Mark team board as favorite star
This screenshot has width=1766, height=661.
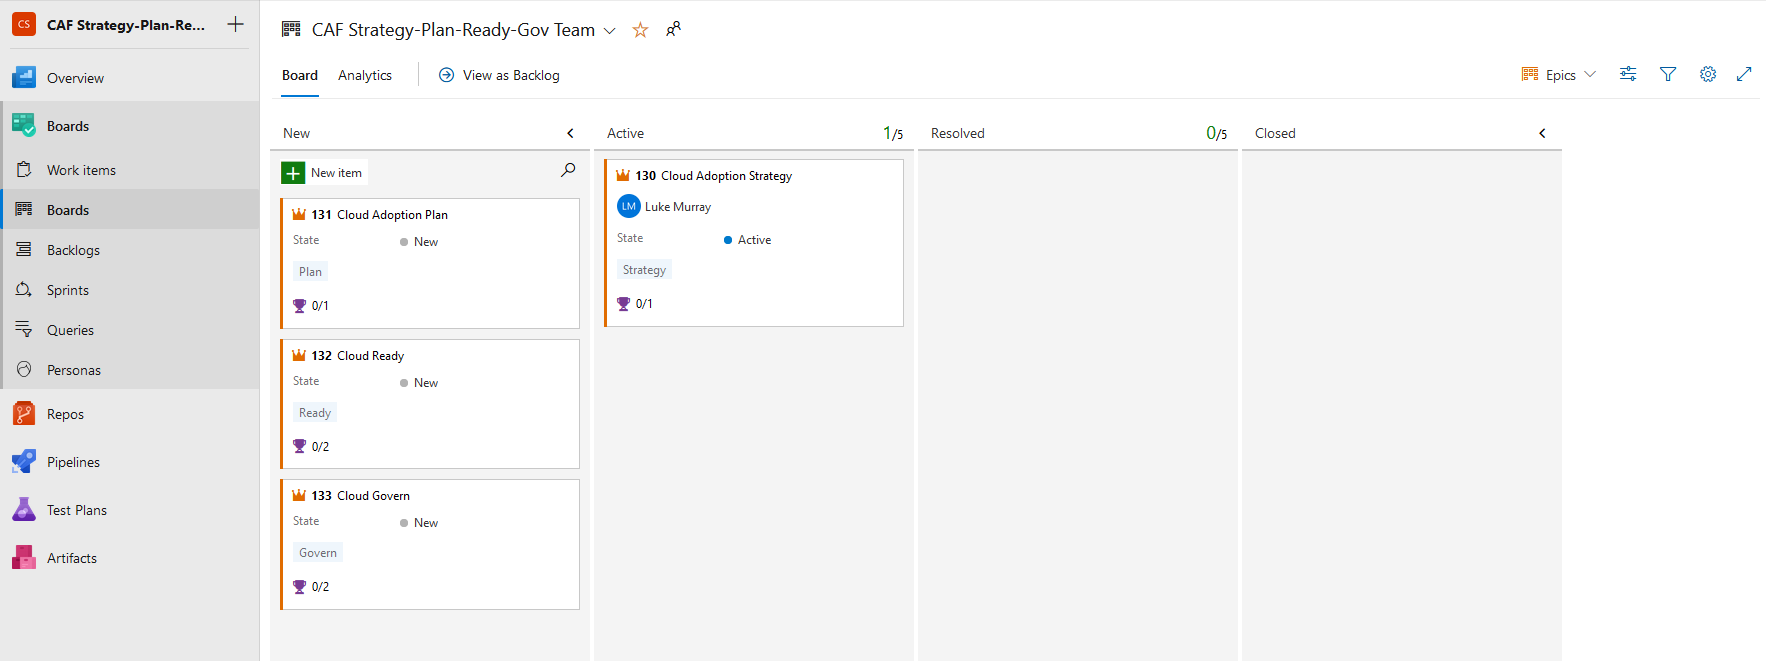640,30
